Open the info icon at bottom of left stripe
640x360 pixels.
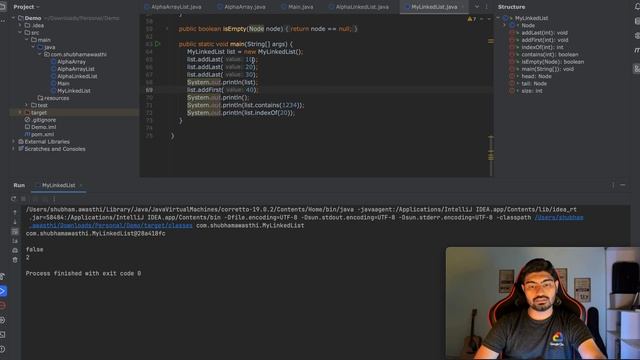pos(2,349)
